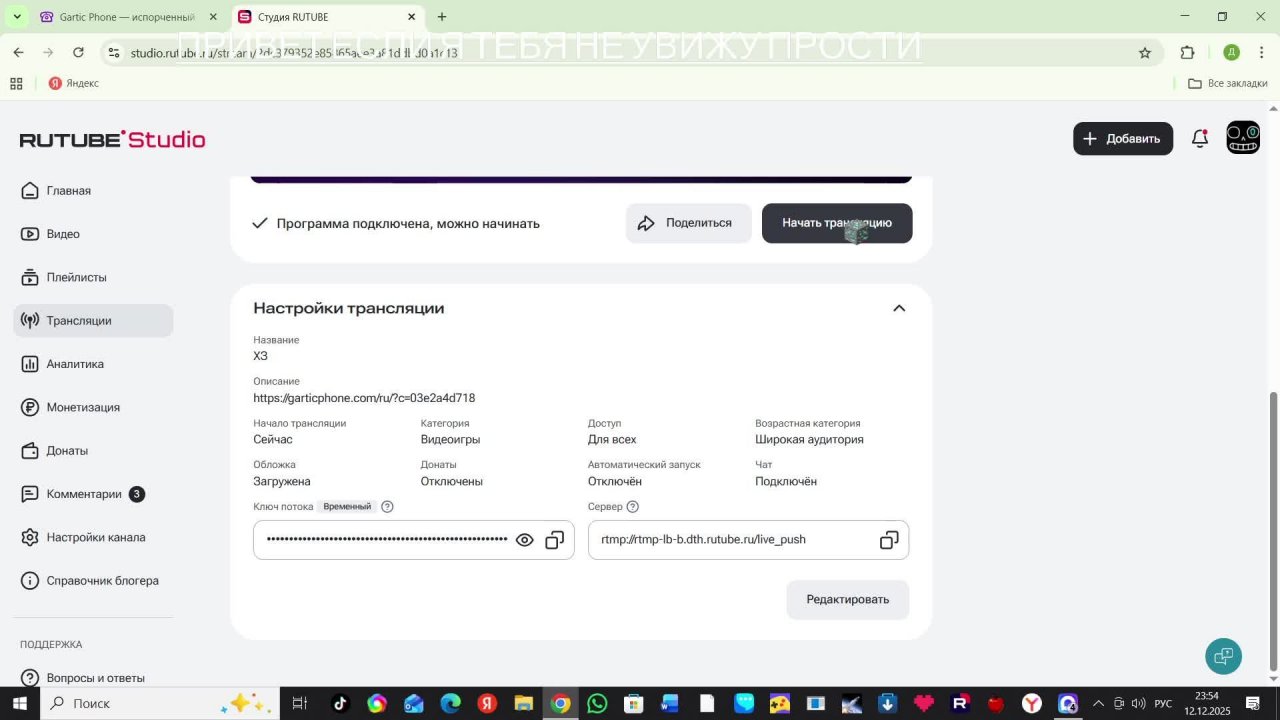Collapse the Настройки трансляции section
Image resolution: width=1280 pixels, height=720 pixels.
899,308
